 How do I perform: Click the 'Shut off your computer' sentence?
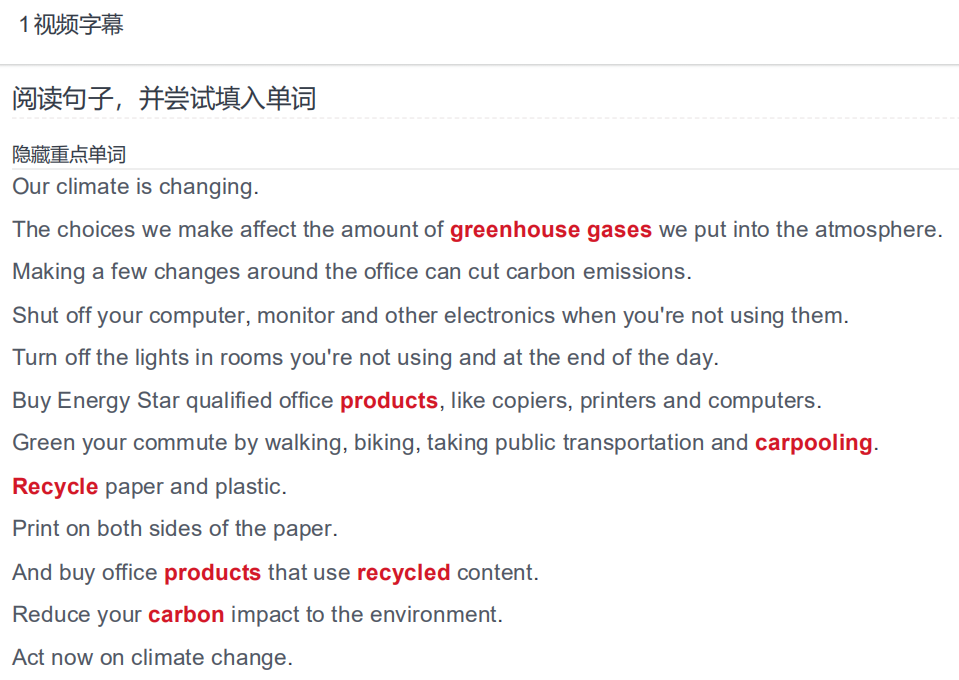click(431, 316)
